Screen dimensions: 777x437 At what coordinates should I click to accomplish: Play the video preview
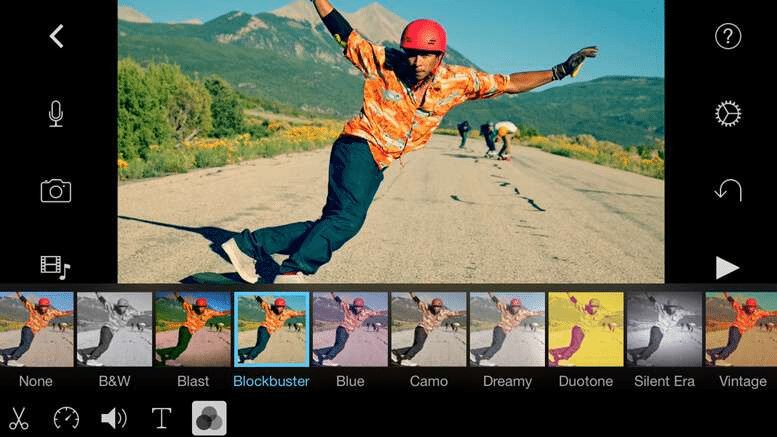click(x=727, y=267)
